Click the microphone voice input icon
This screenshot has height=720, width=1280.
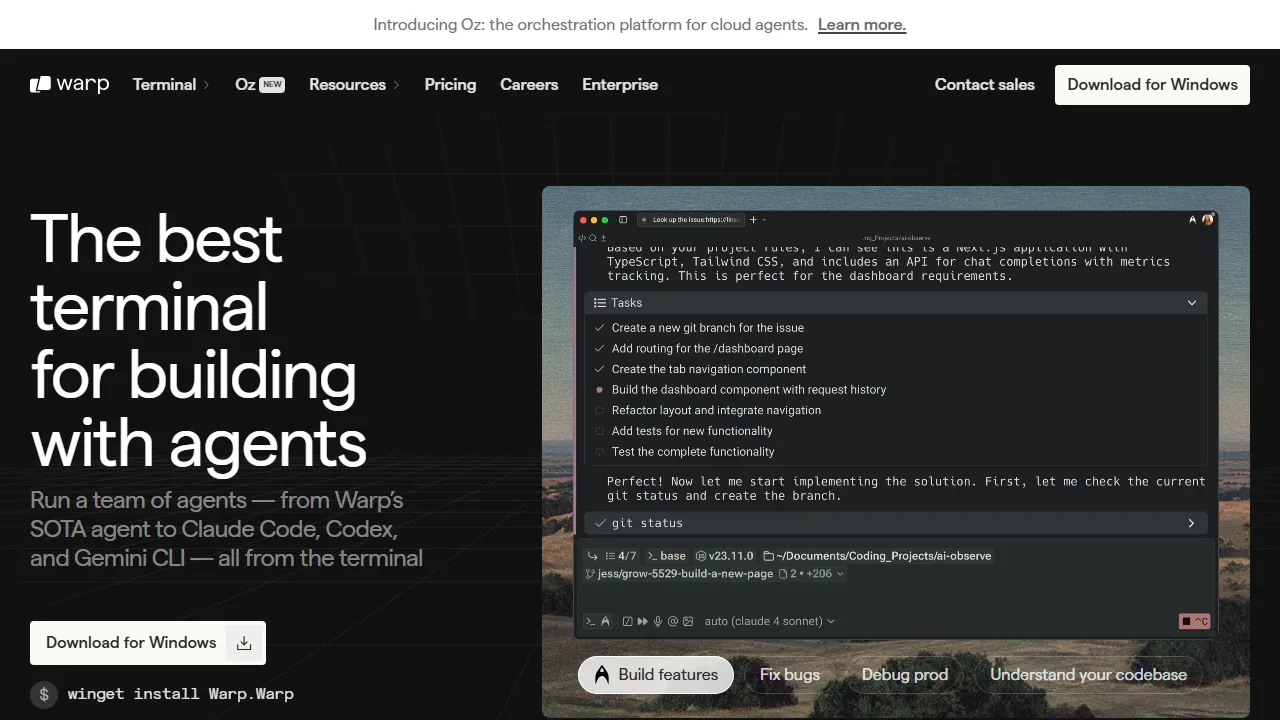(x=658, y=621)
